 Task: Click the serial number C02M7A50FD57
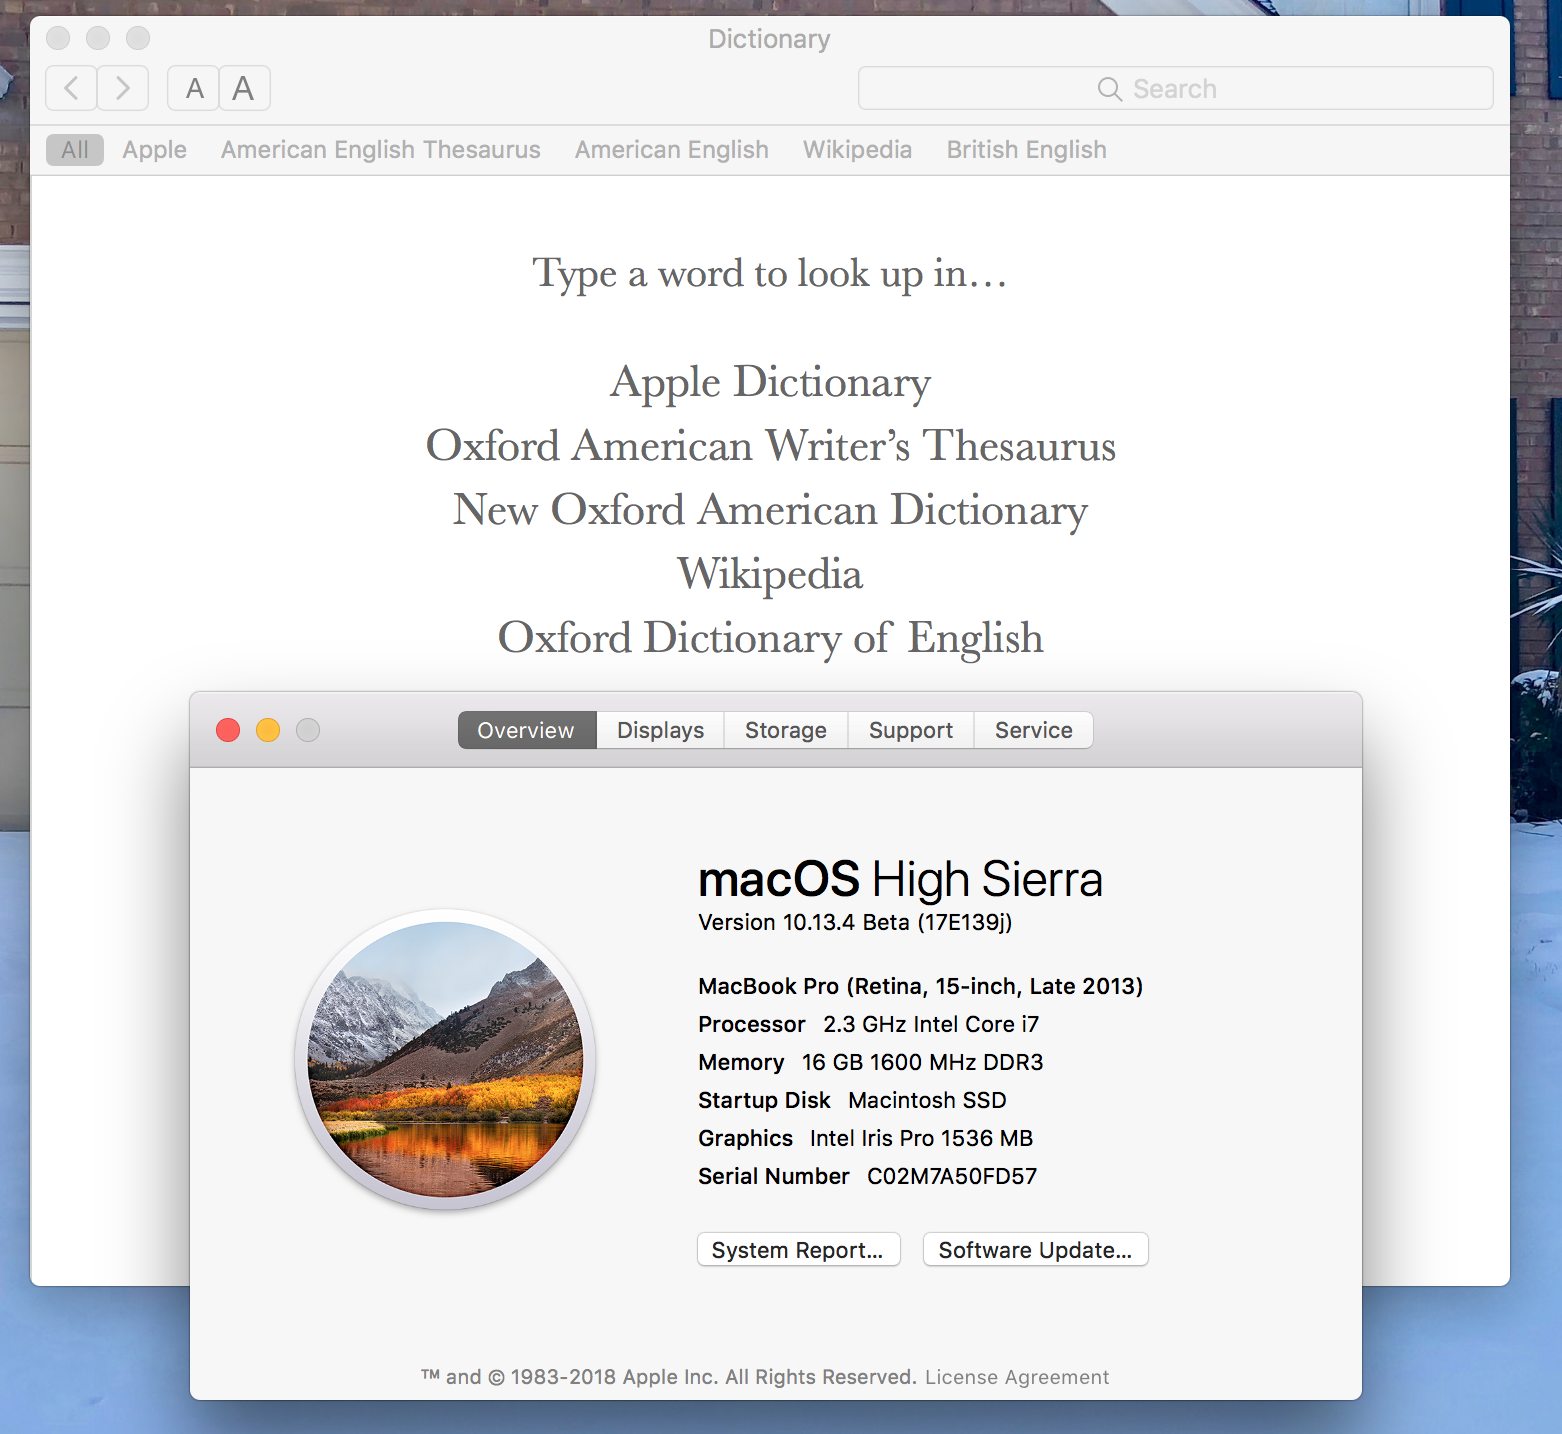click(952, 1176)
